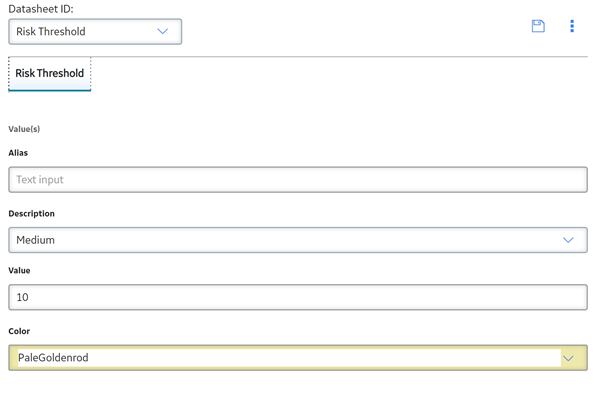
Task: Click the Datasheet ID label
Action: 41,9
